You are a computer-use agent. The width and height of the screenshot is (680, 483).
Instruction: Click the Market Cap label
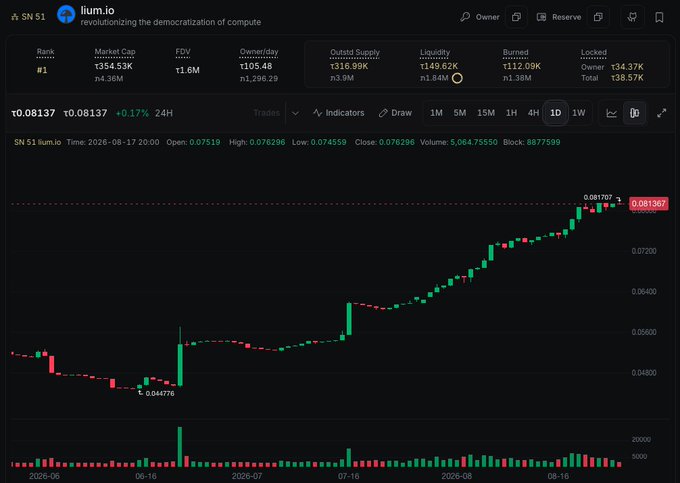click(115, 52)
